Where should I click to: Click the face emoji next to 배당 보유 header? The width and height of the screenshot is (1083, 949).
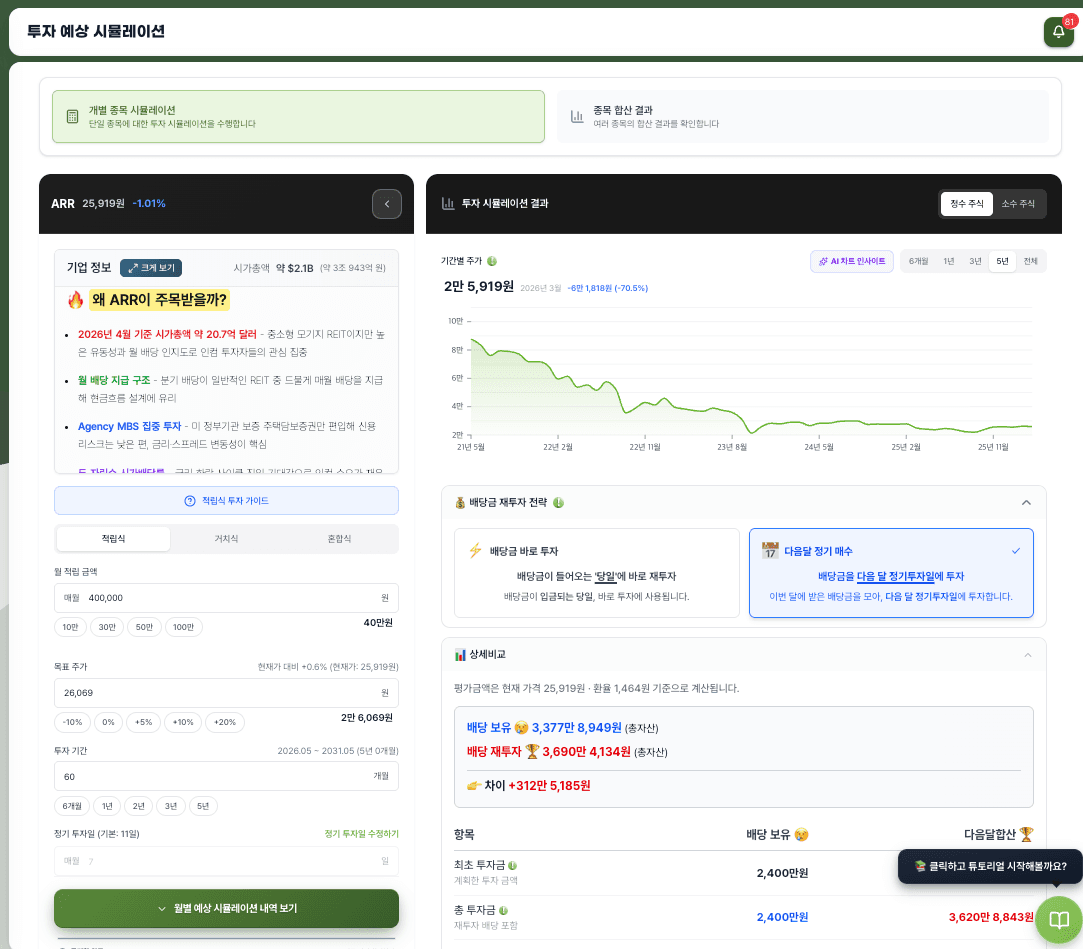801,834
